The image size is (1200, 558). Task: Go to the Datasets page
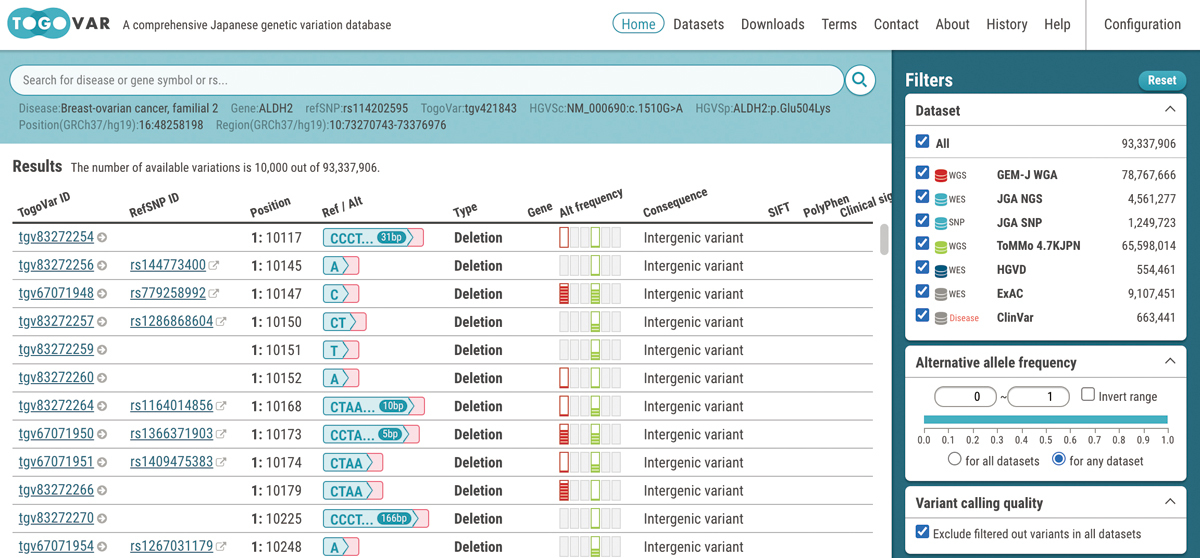(x=698, y=24)
